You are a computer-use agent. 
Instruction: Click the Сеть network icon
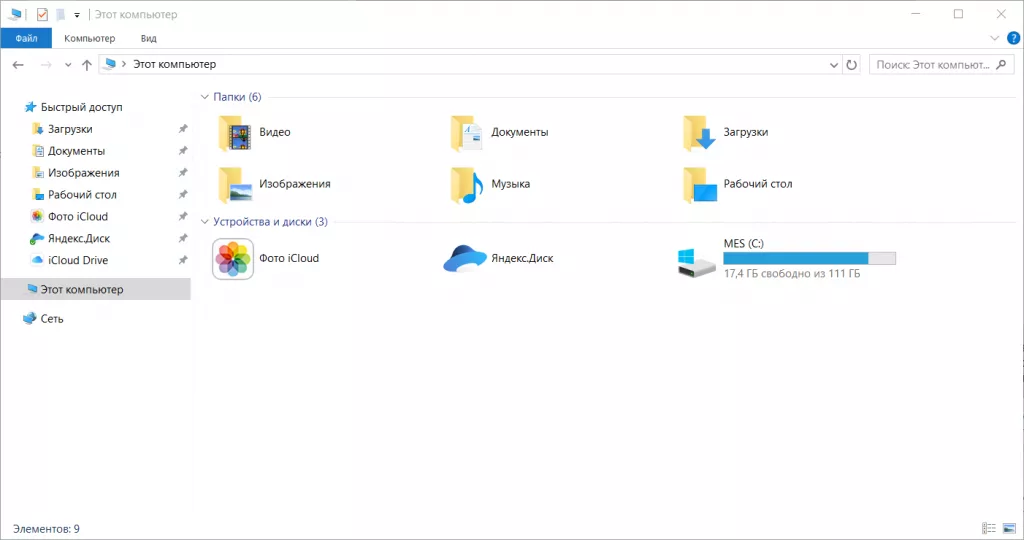29,319
